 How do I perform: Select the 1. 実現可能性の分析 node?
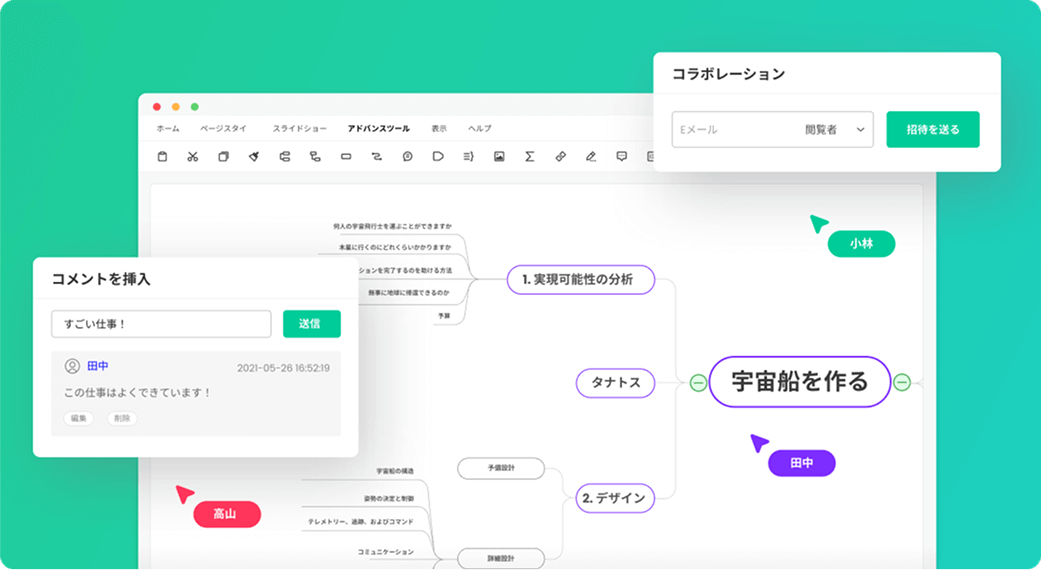pos(580,279)
